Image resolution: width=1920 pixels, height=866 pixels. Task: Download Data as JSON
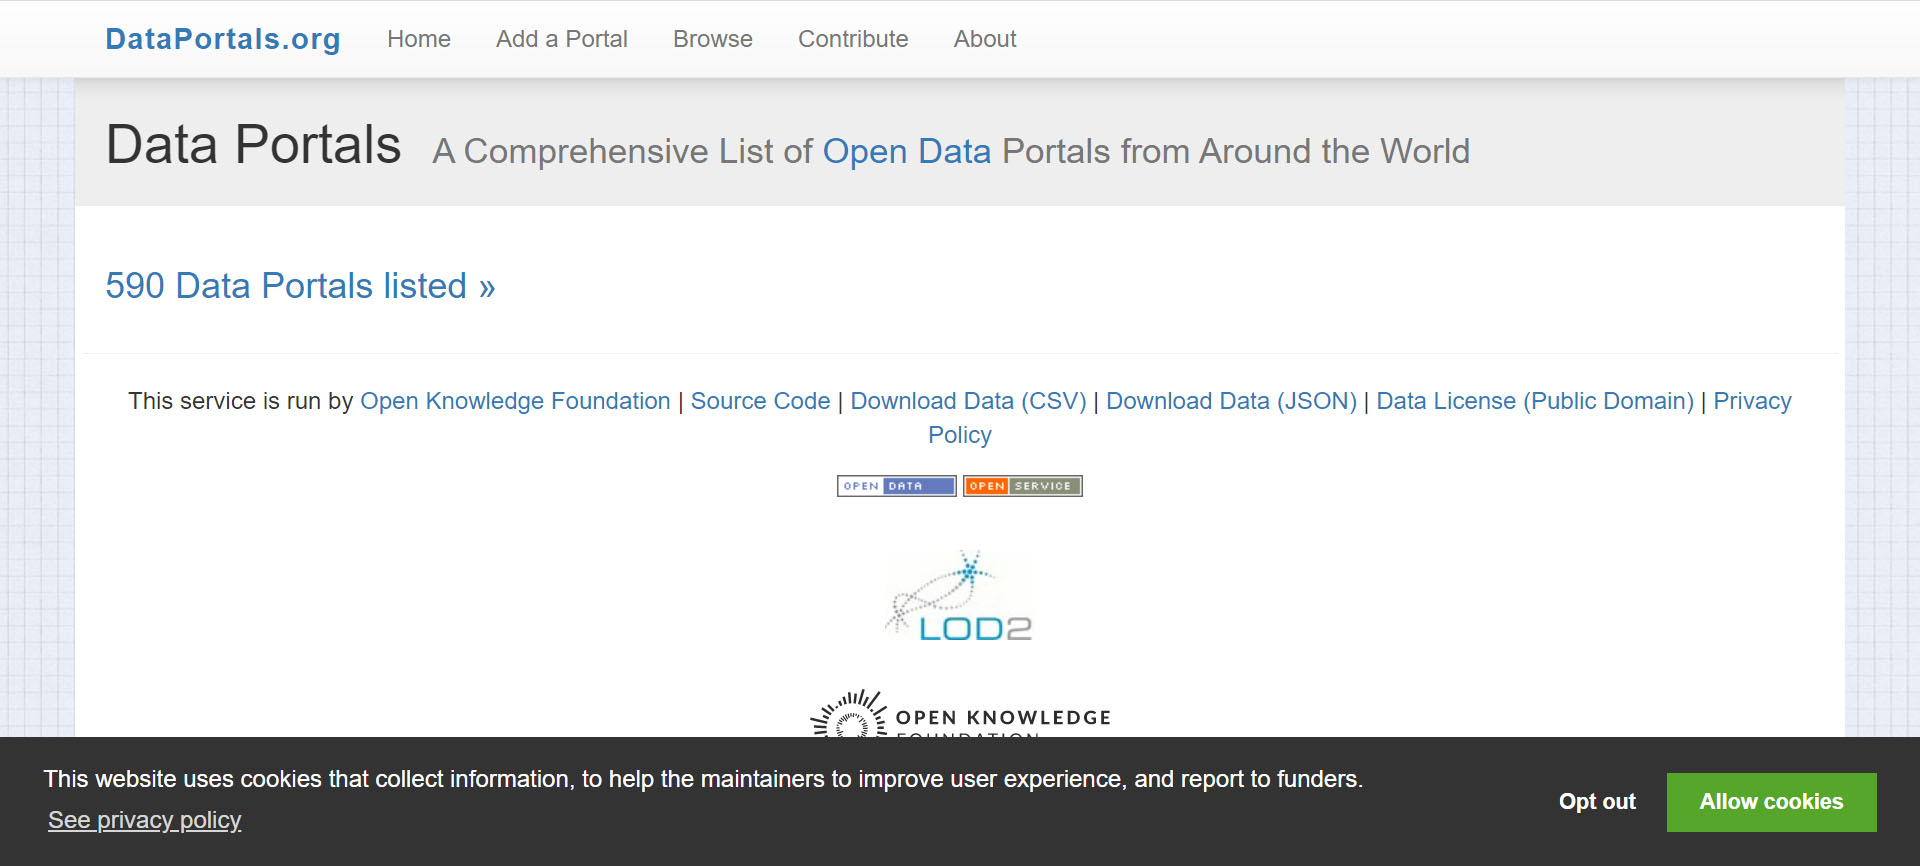point(1231,401)
